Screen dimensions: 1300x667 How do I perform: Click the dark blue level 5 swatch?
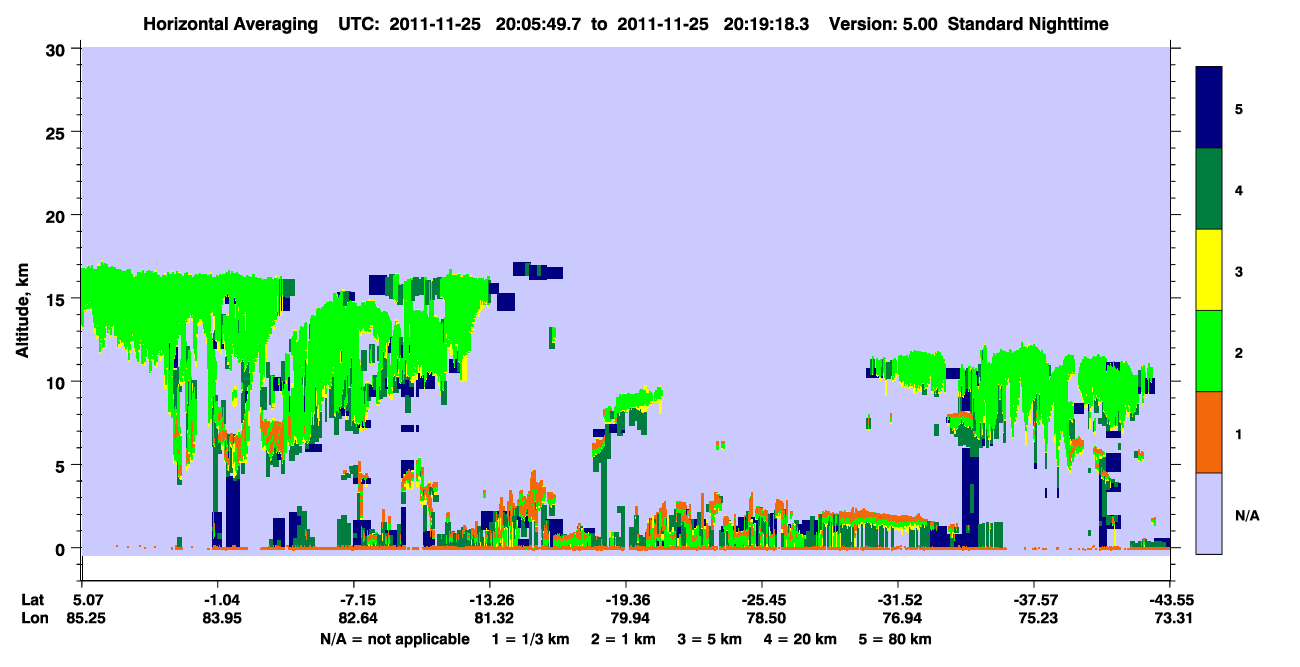coord(1209,108)
